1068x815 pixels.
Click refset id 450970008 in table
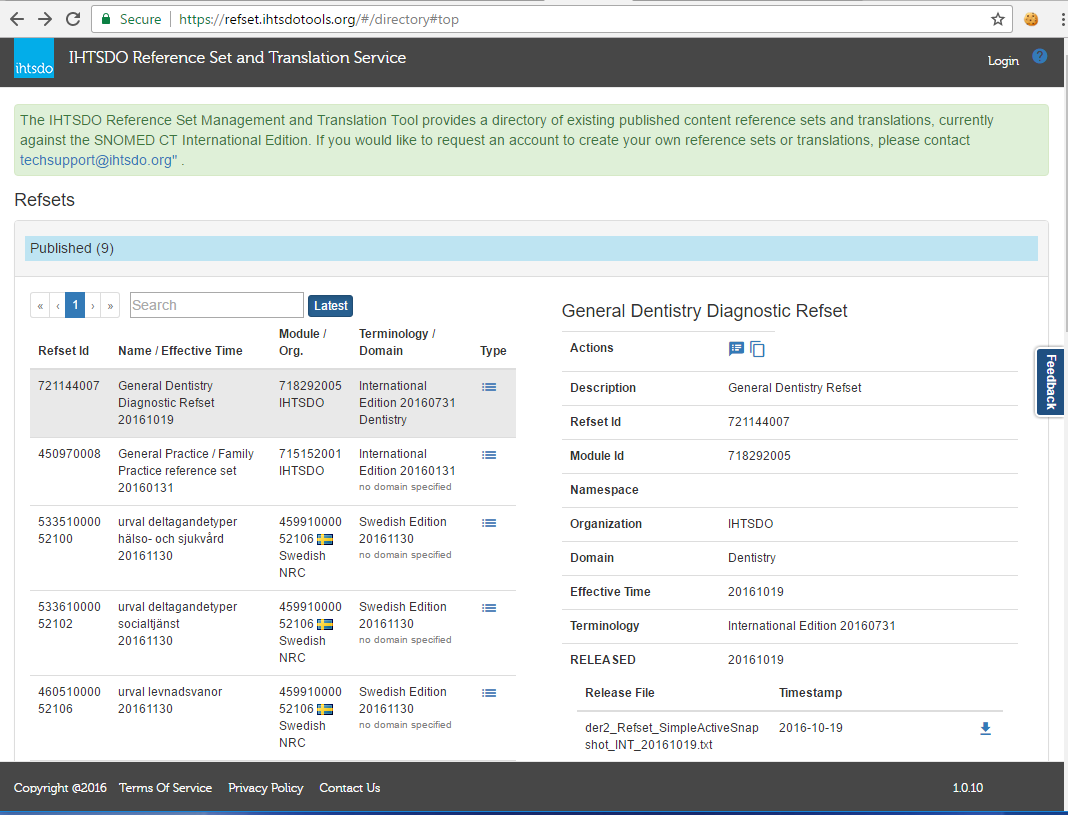(69, 454)
